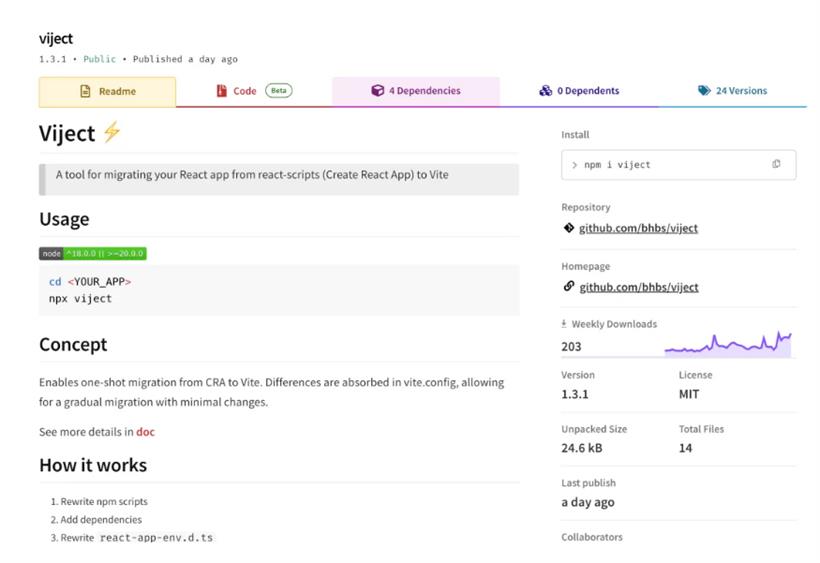The height and width of the screenshot is (563, 820).
Task: Click the git repository diamond icon
Action: click(x=569, y=228)
